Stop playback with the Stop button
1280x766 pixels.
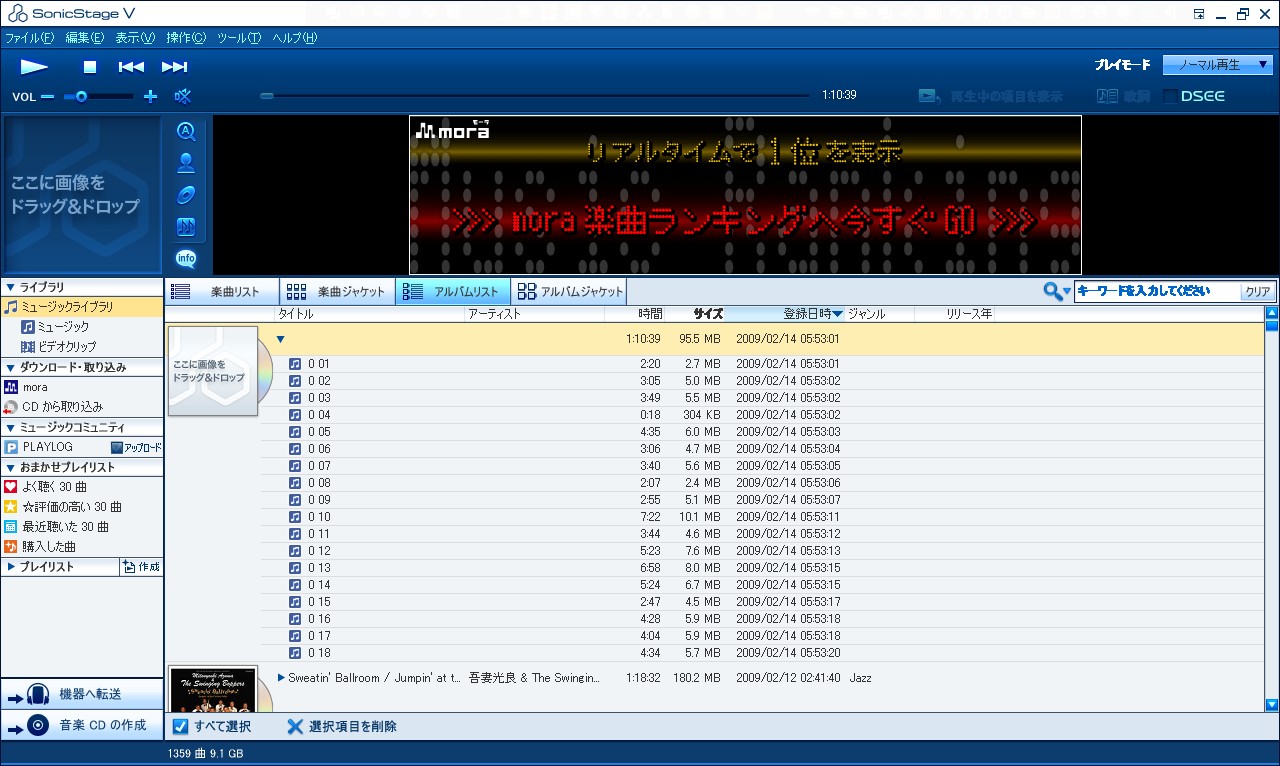90,67
